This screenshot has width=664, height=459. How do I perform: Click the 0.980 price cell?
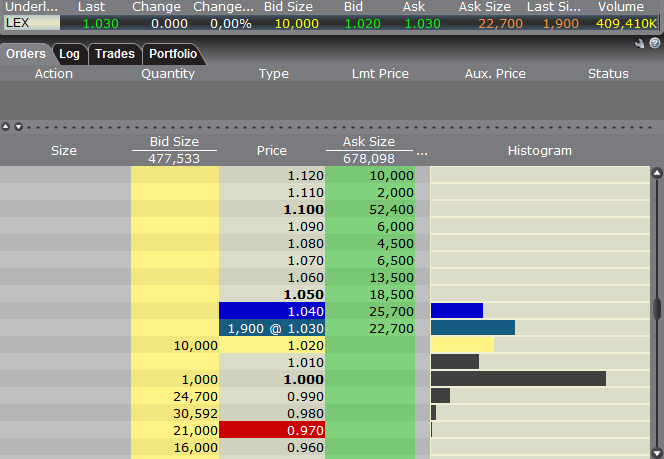tap(272, 413)
